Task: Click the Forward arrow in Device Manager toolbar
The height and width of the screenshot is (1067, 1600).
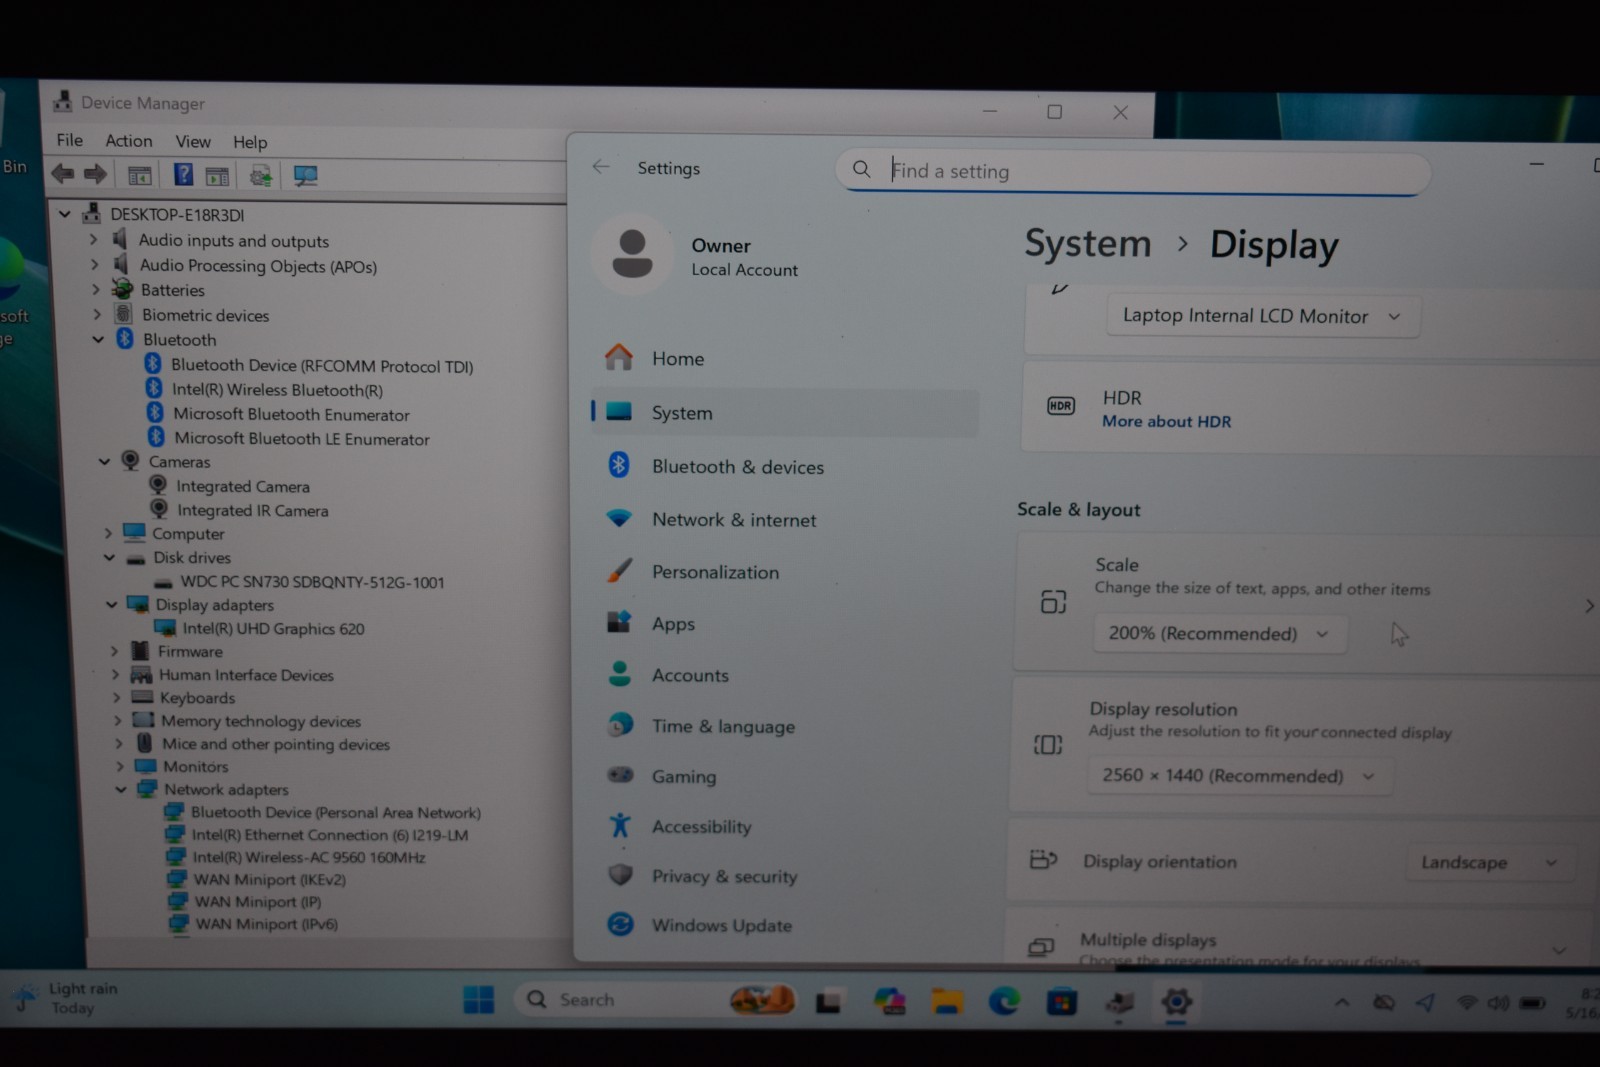Action: click(x=96, y=174)
